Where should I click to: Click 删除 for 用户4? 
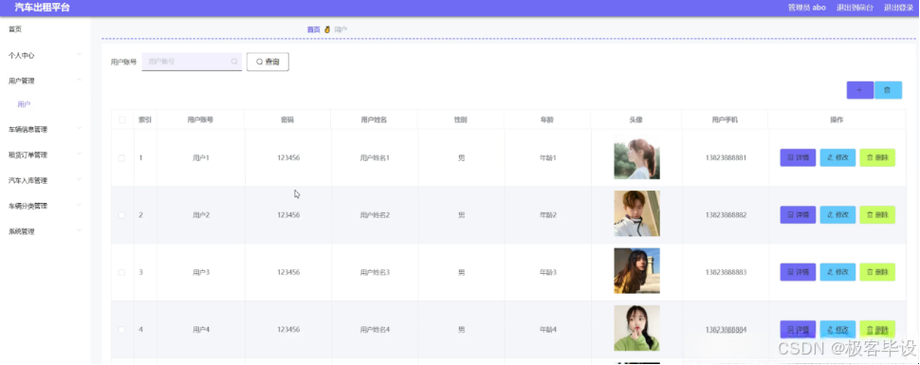(877, 329)
